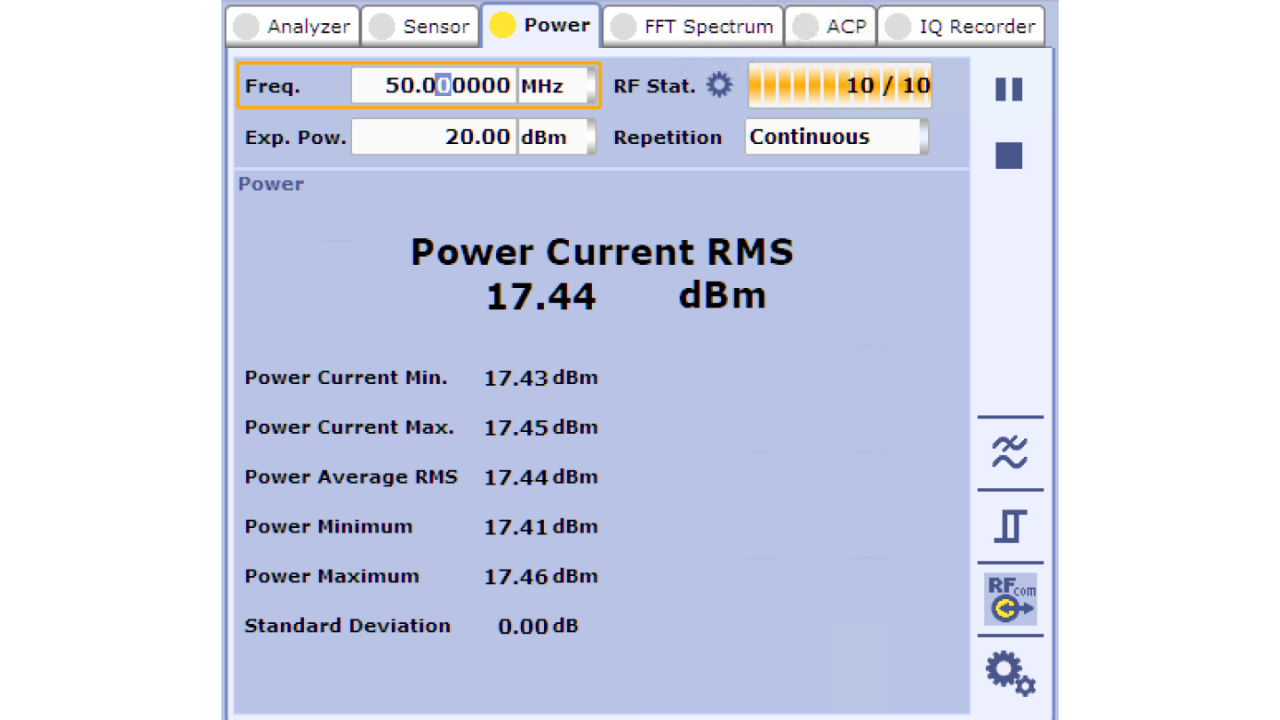Stop the measurement with the stop icon

tap(1009, 155)
